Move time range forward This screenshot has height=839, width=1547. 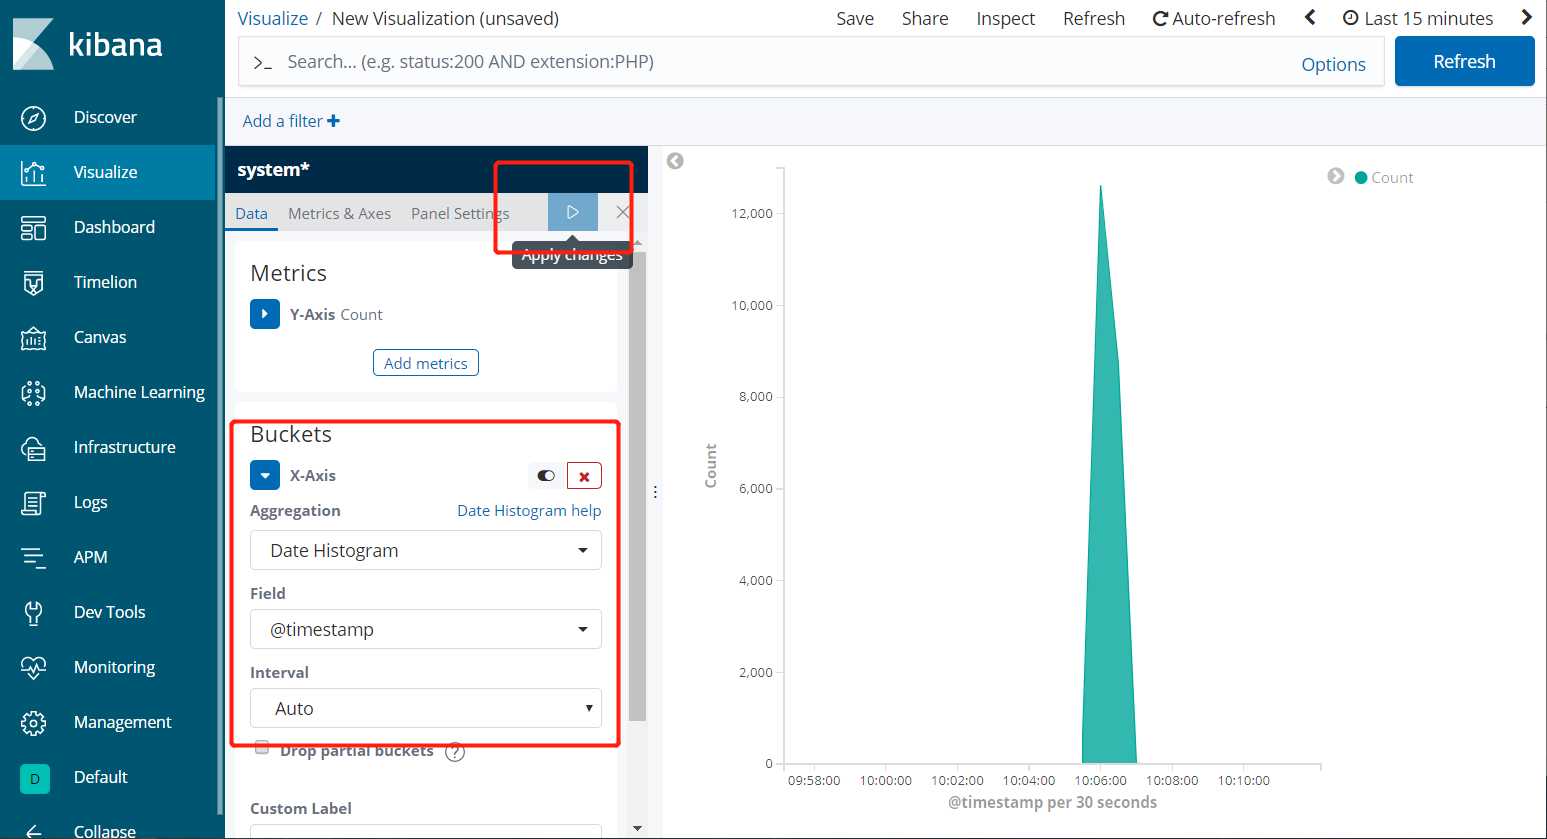pyautogui.click(x=1526, y=17)
